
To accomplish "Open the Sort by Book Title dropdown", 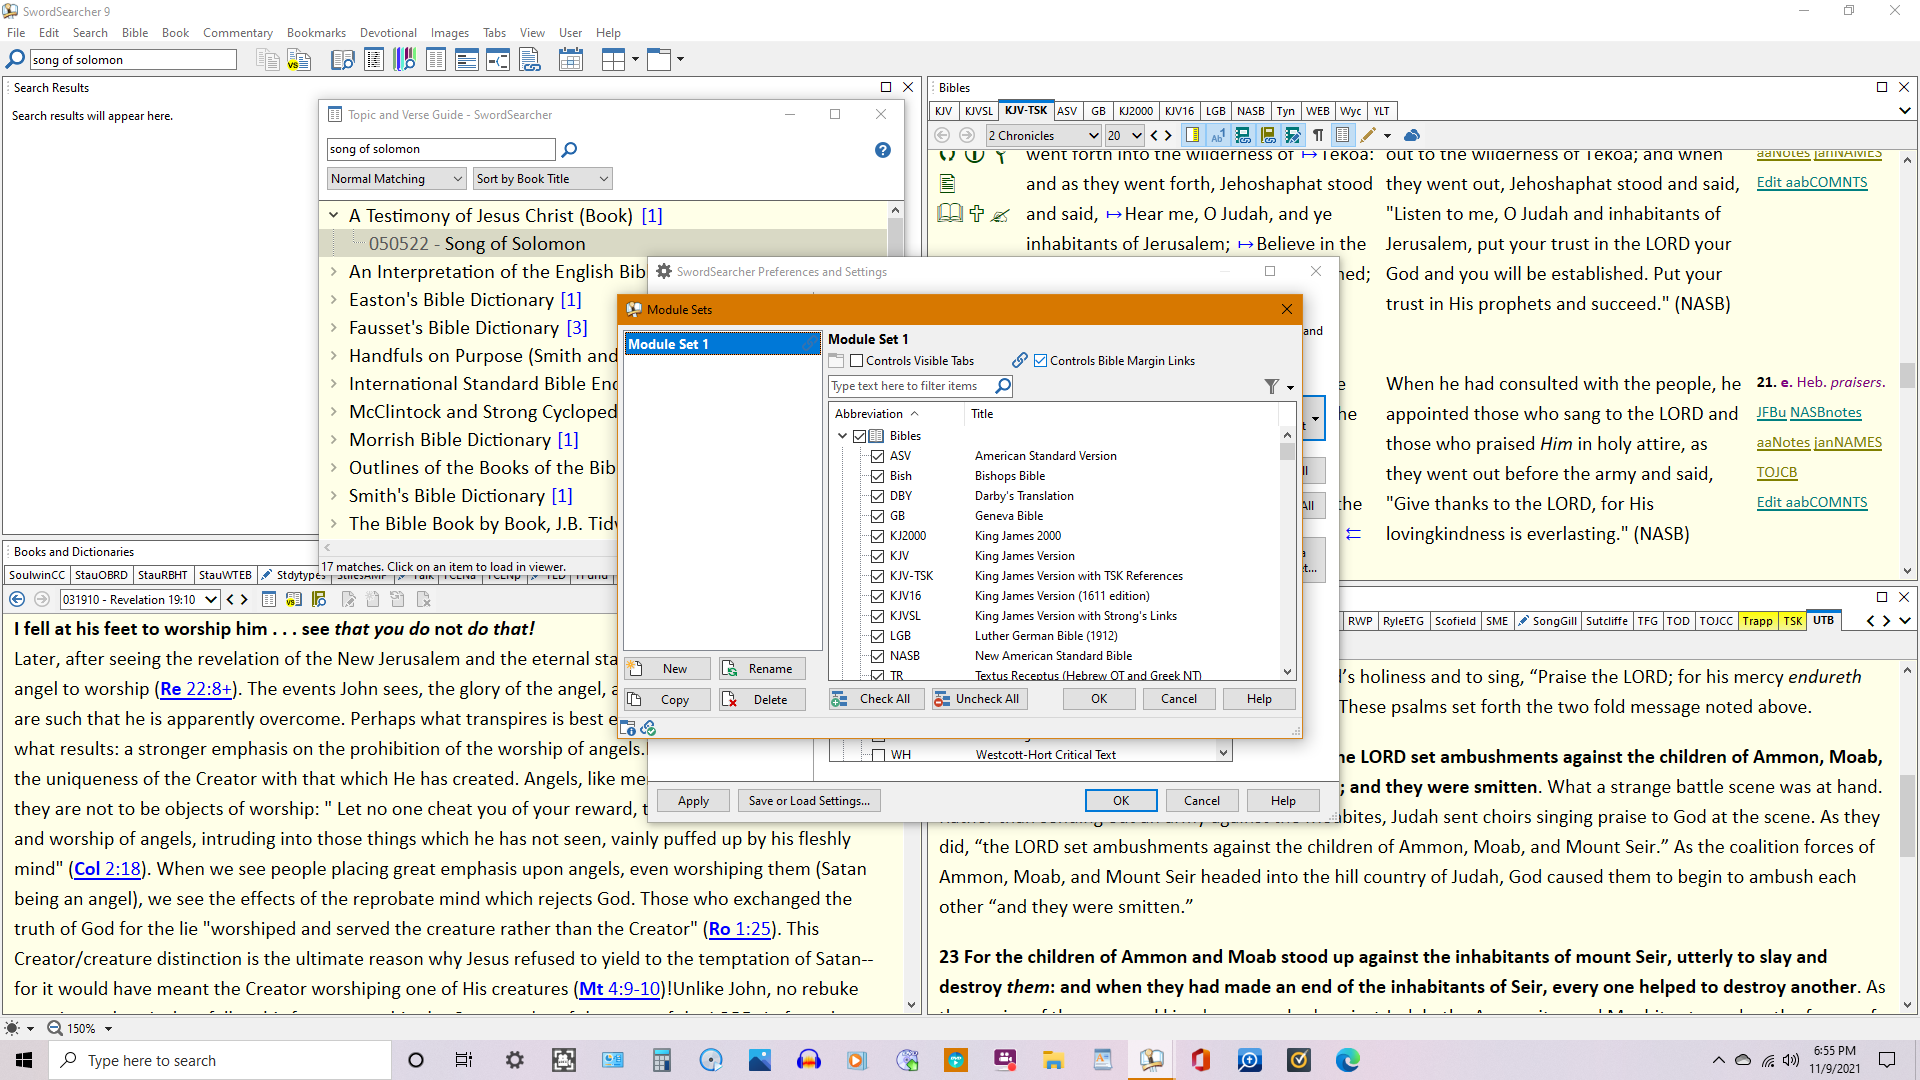I will (542, 179).
